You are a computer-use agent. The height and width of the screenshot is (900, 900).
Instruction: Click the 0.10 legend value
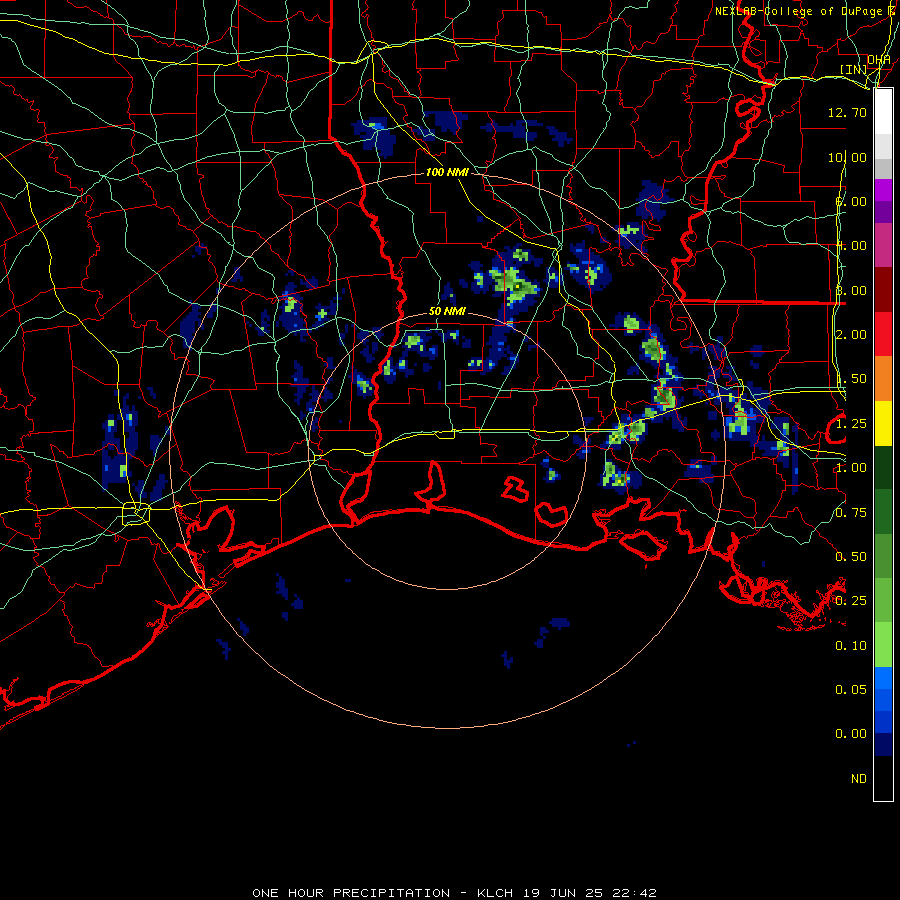[851, 646]
